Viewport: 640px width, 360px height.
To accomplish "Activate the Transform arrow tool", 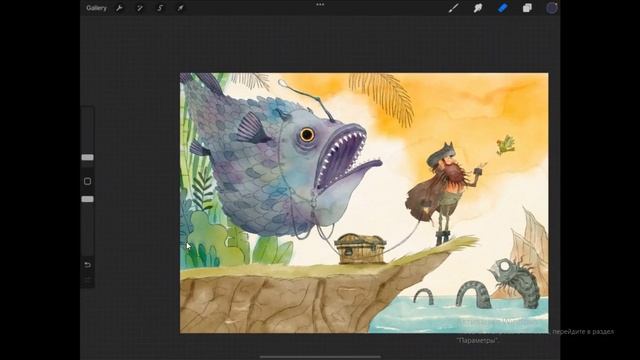I will coord(180,8).
